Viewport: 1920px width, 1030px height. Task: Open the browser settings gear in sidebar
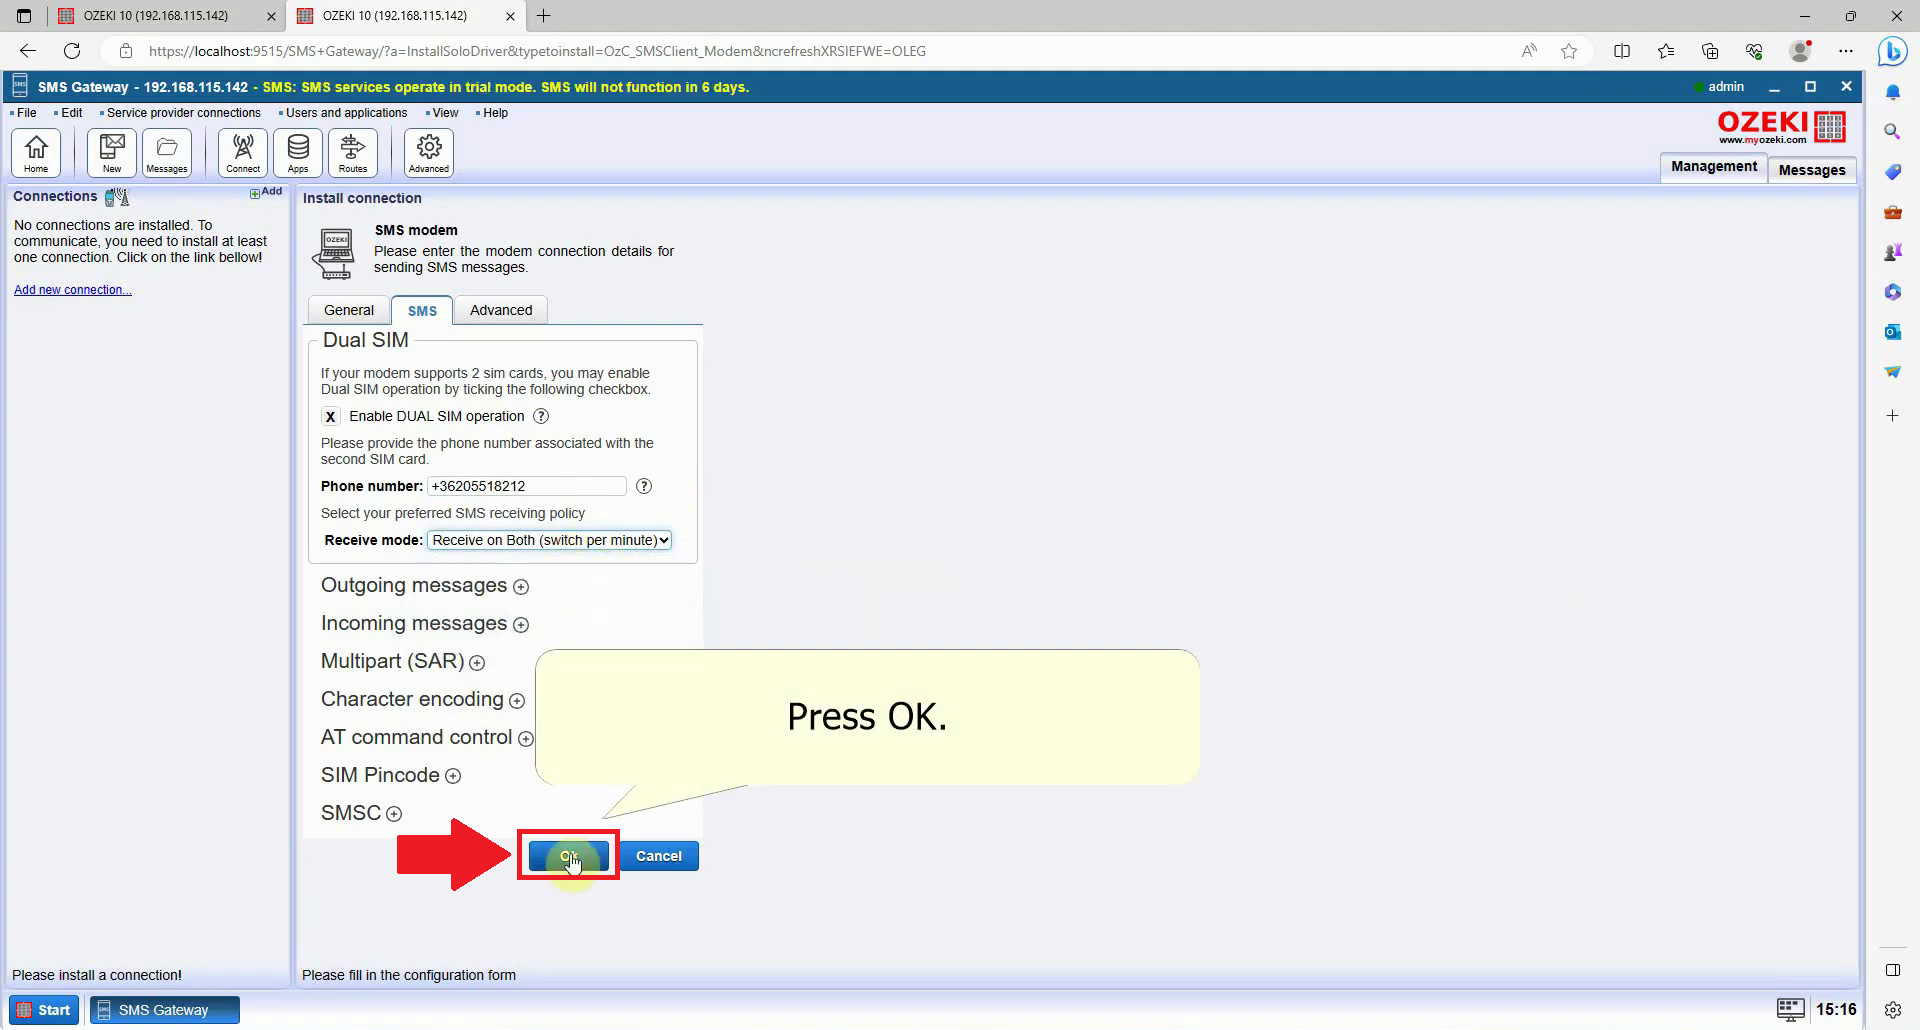[1892, 1010]
